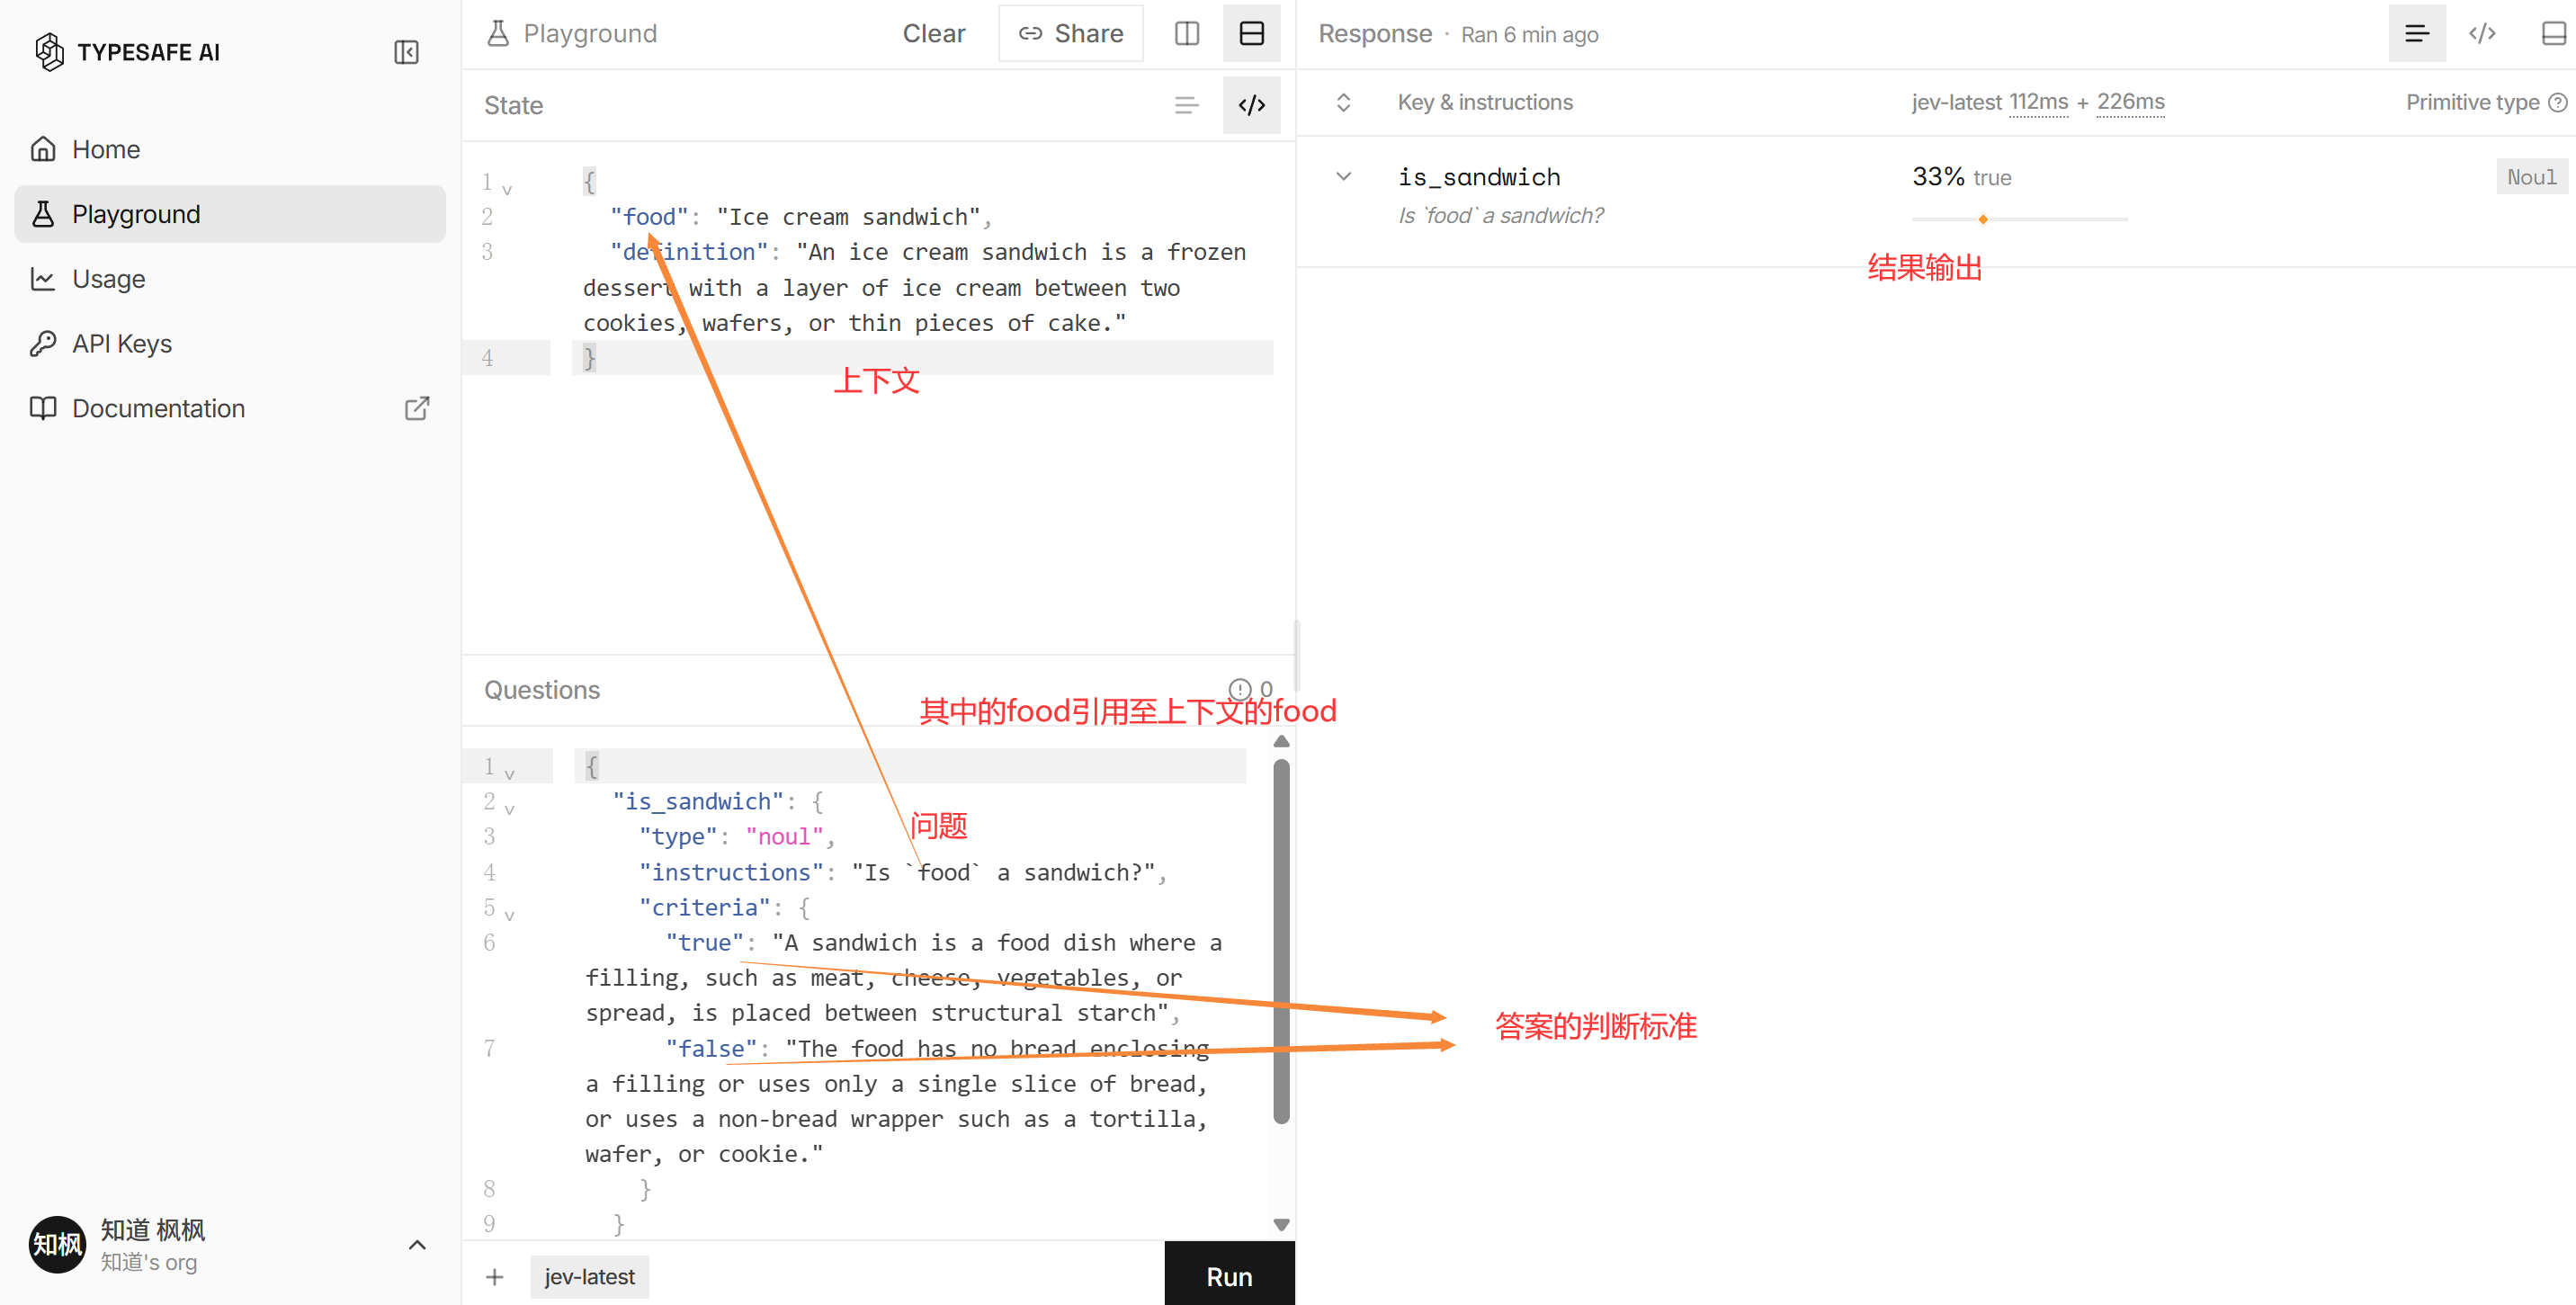Show State as form view
The height and width of the screenshot is (1305, 2576).
1187,105
